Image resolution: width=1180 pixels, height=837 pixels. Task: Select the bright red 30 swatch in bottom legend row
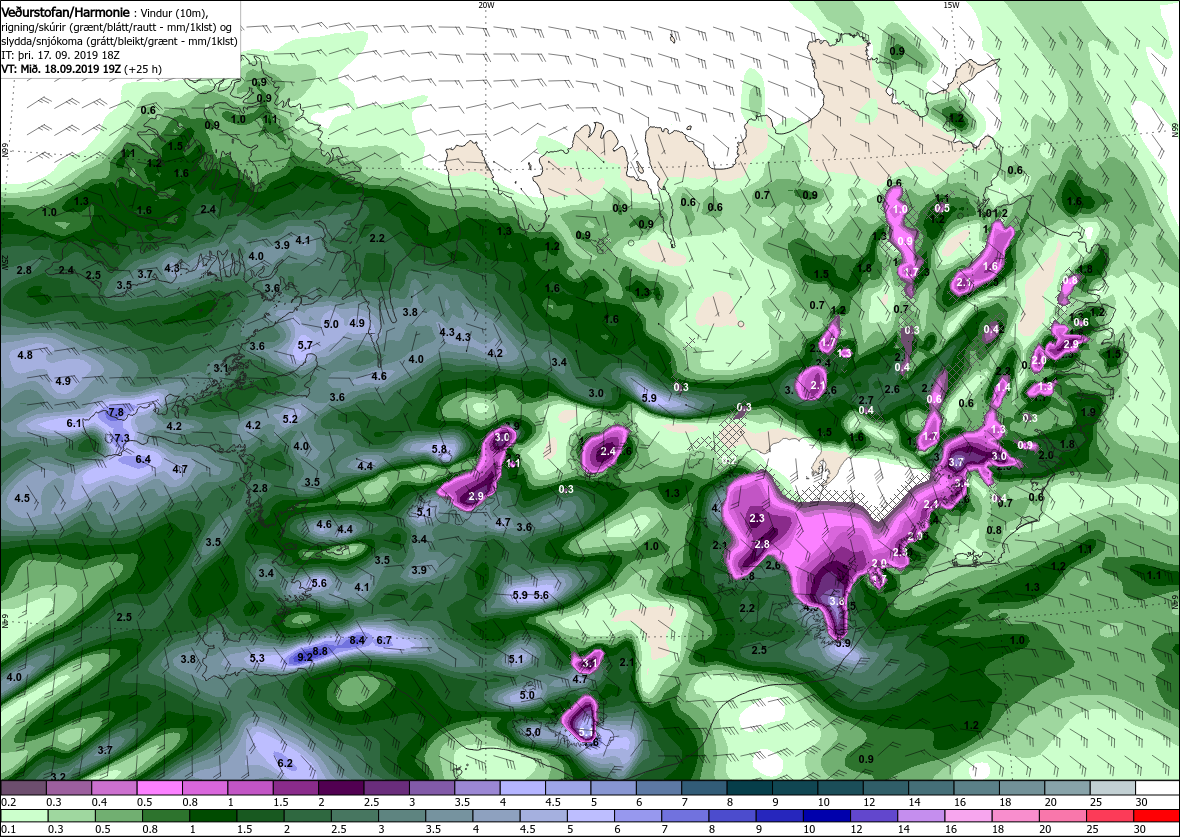1157,817
